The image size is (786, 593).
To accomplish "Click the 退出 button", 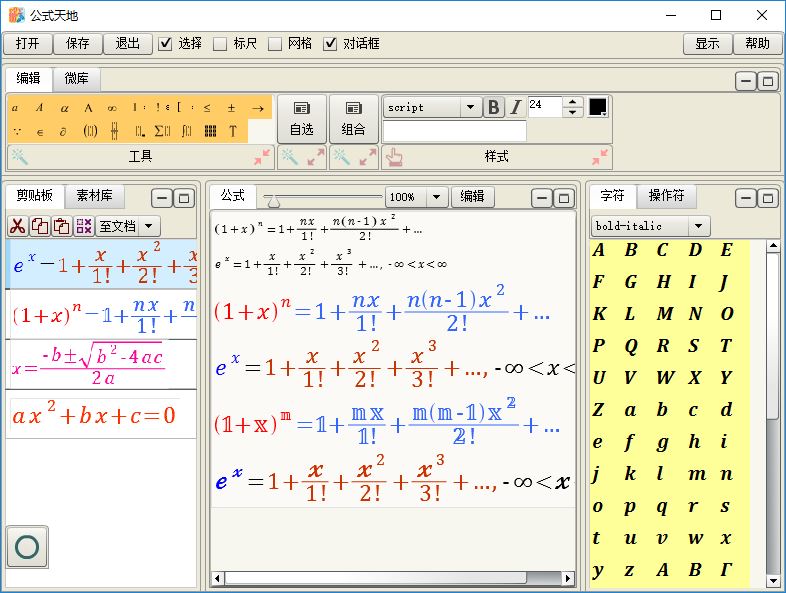I will click(x=127, y=44).
